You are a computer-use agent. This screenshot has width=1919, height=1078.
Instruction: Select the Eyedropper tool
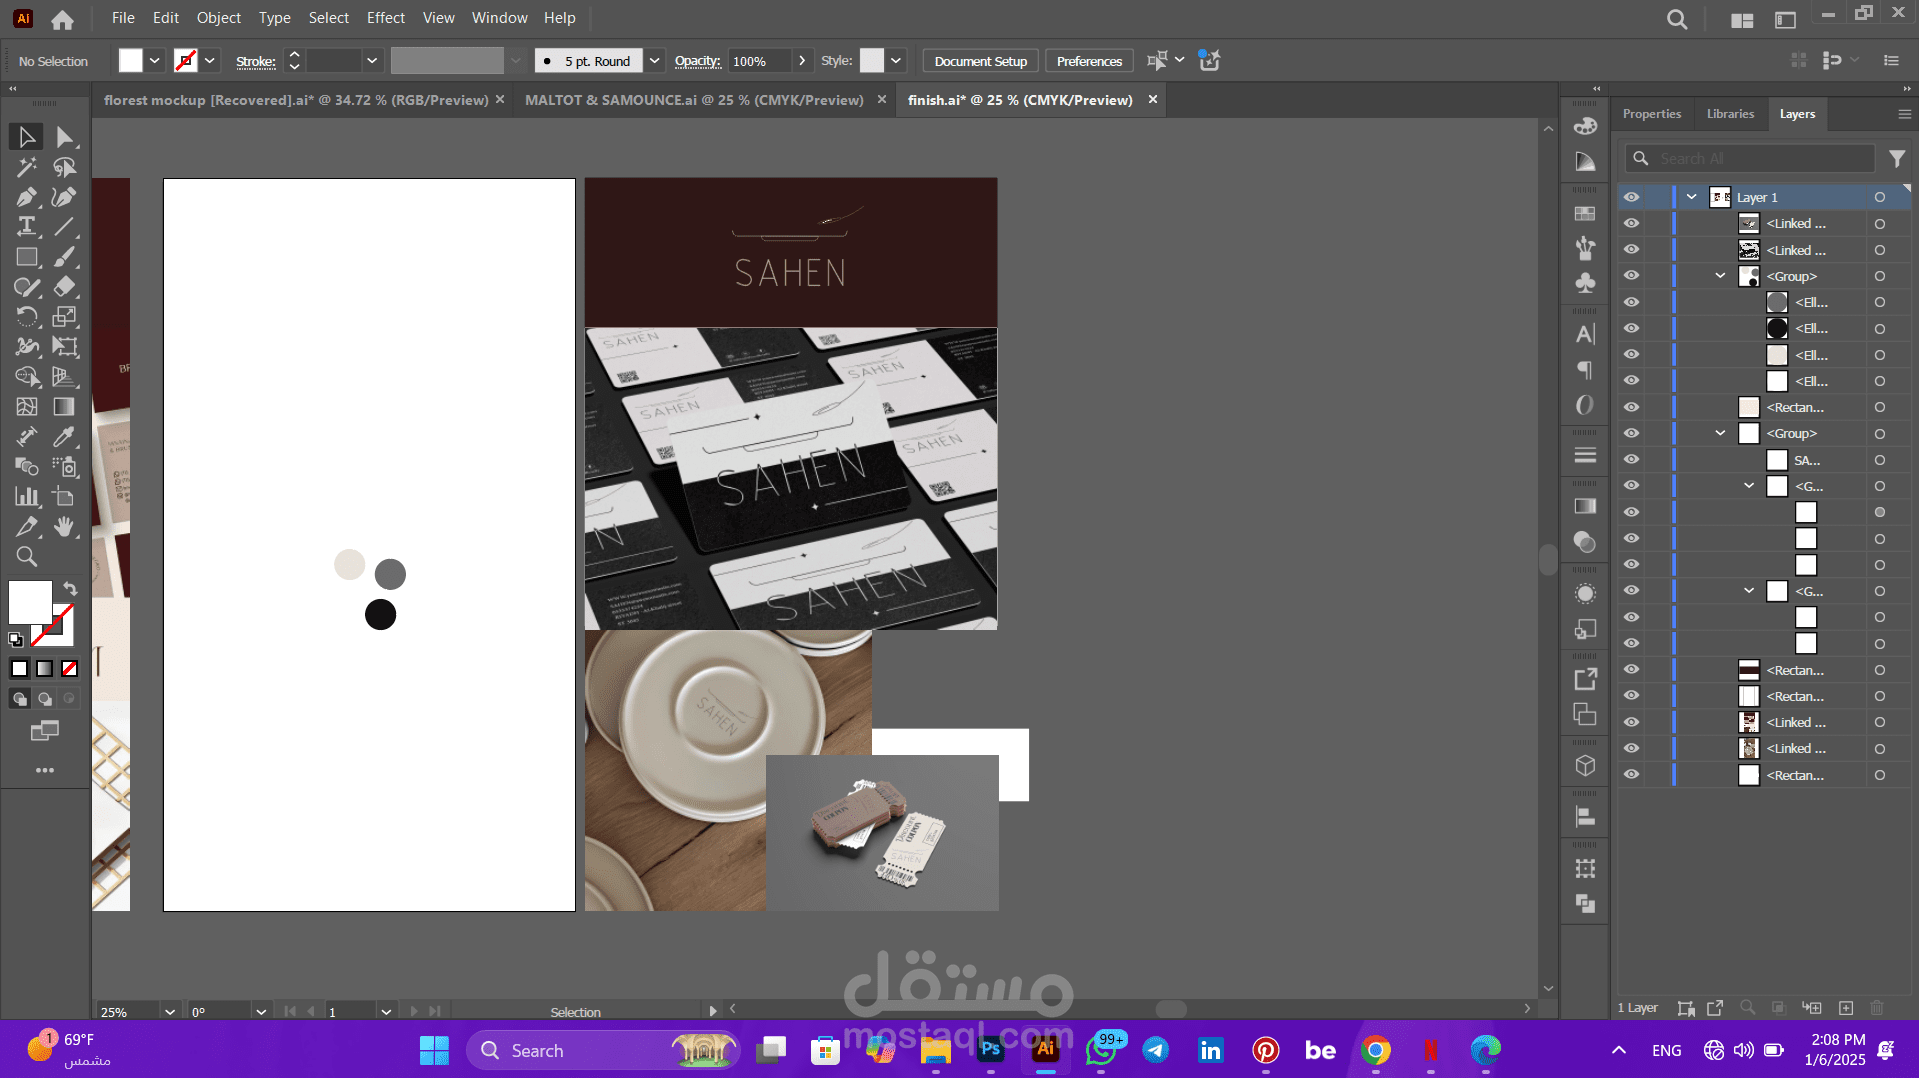coord(65,437)
